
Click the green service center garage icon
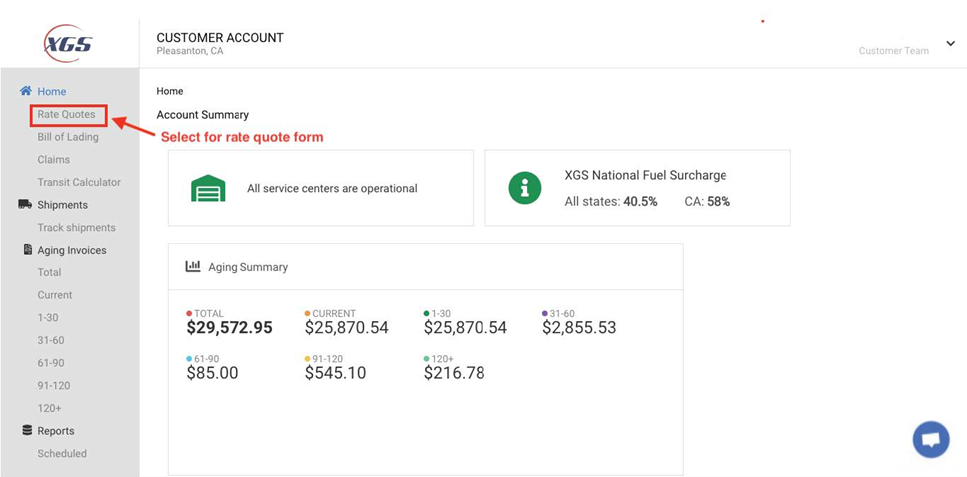tap(208, 188)
